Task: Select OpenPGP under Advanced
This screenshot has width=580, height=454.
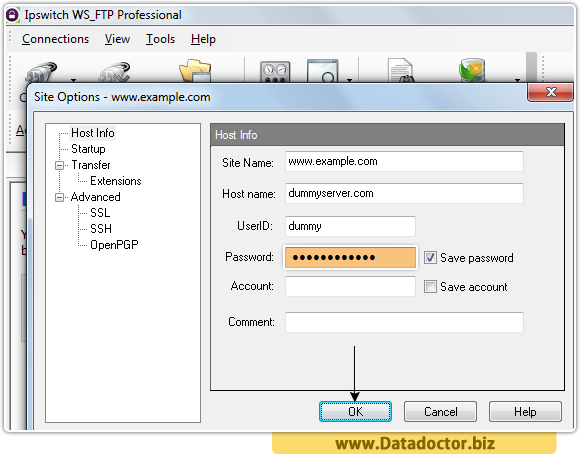Action: (x=114, y=245)
